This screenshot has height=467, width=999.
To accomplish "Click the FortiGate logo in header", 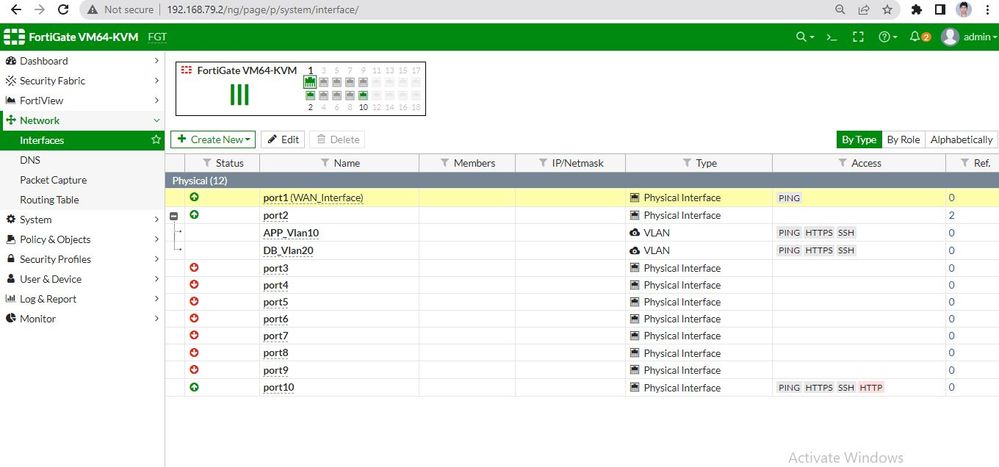I will click(x=14, y=37).
